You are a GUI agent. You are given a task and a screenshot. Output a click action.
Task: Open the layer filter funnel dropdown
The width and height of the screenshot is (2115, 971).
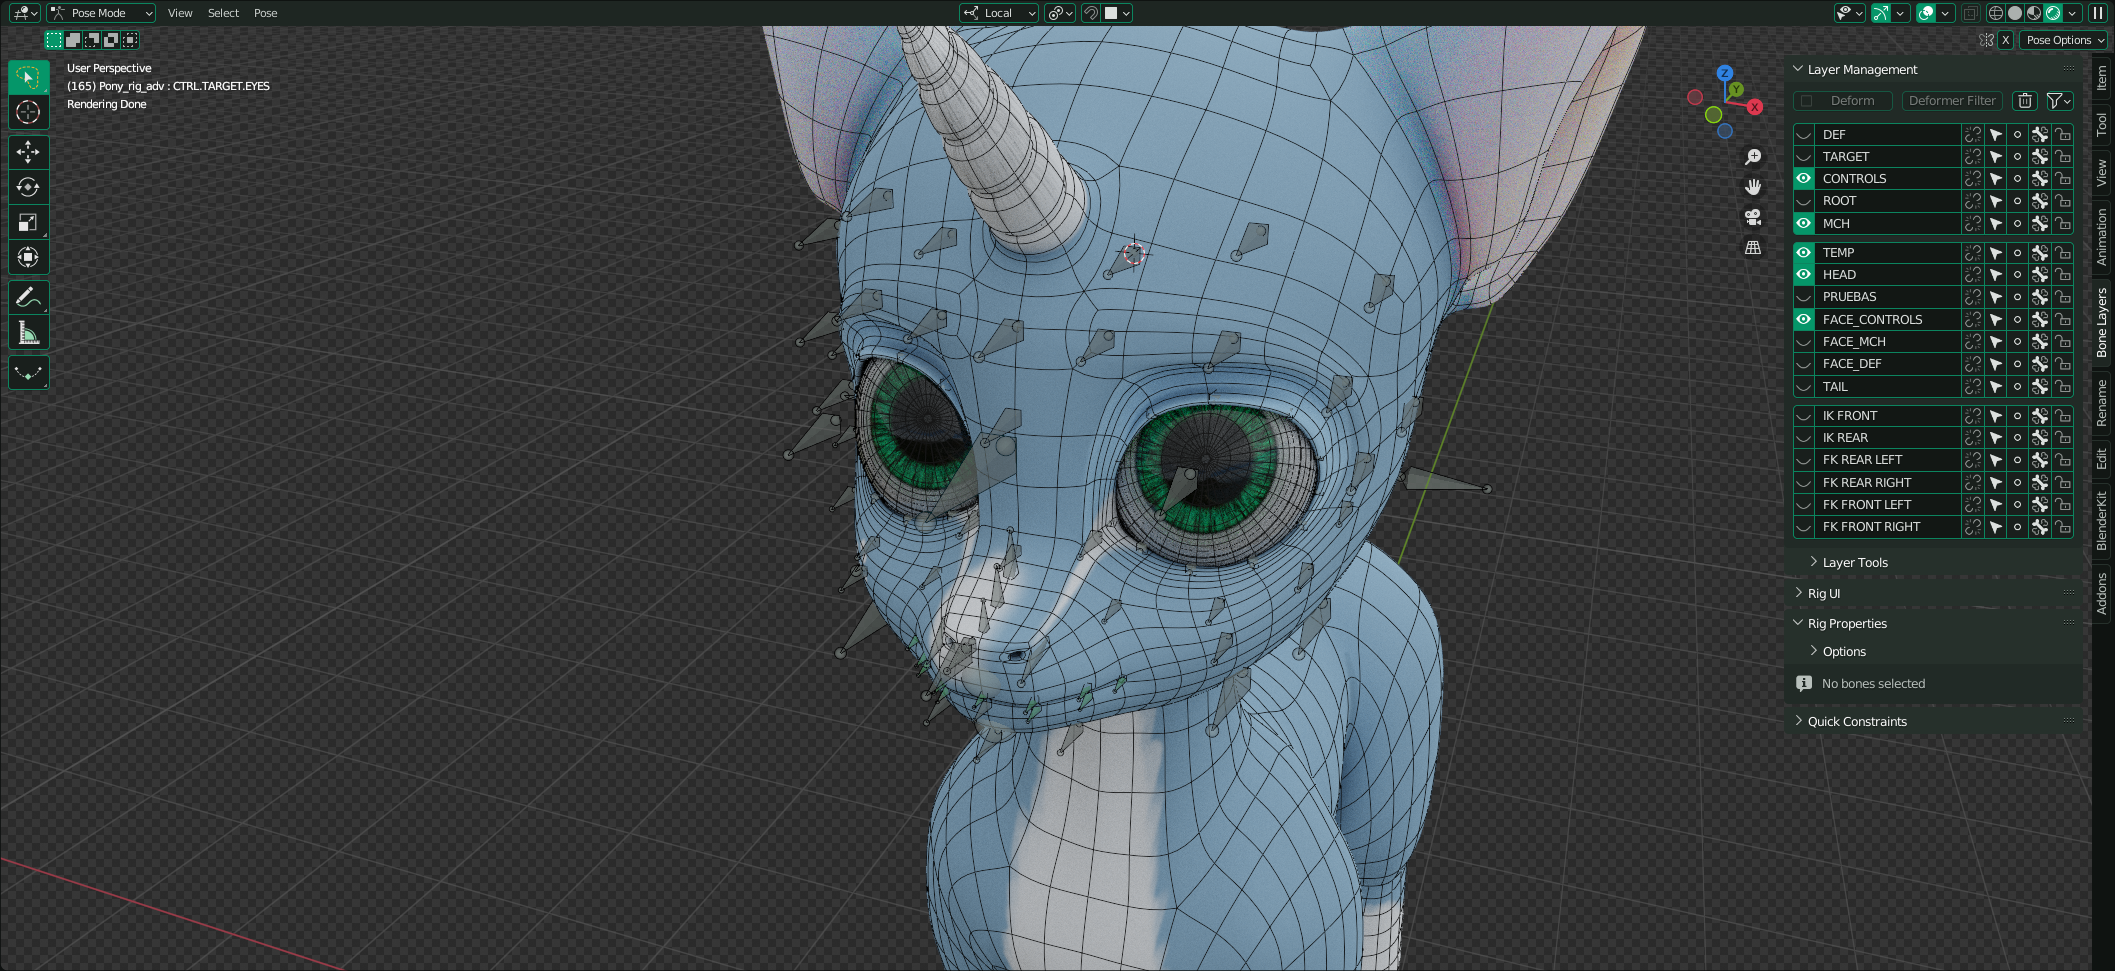[2059, 101]
